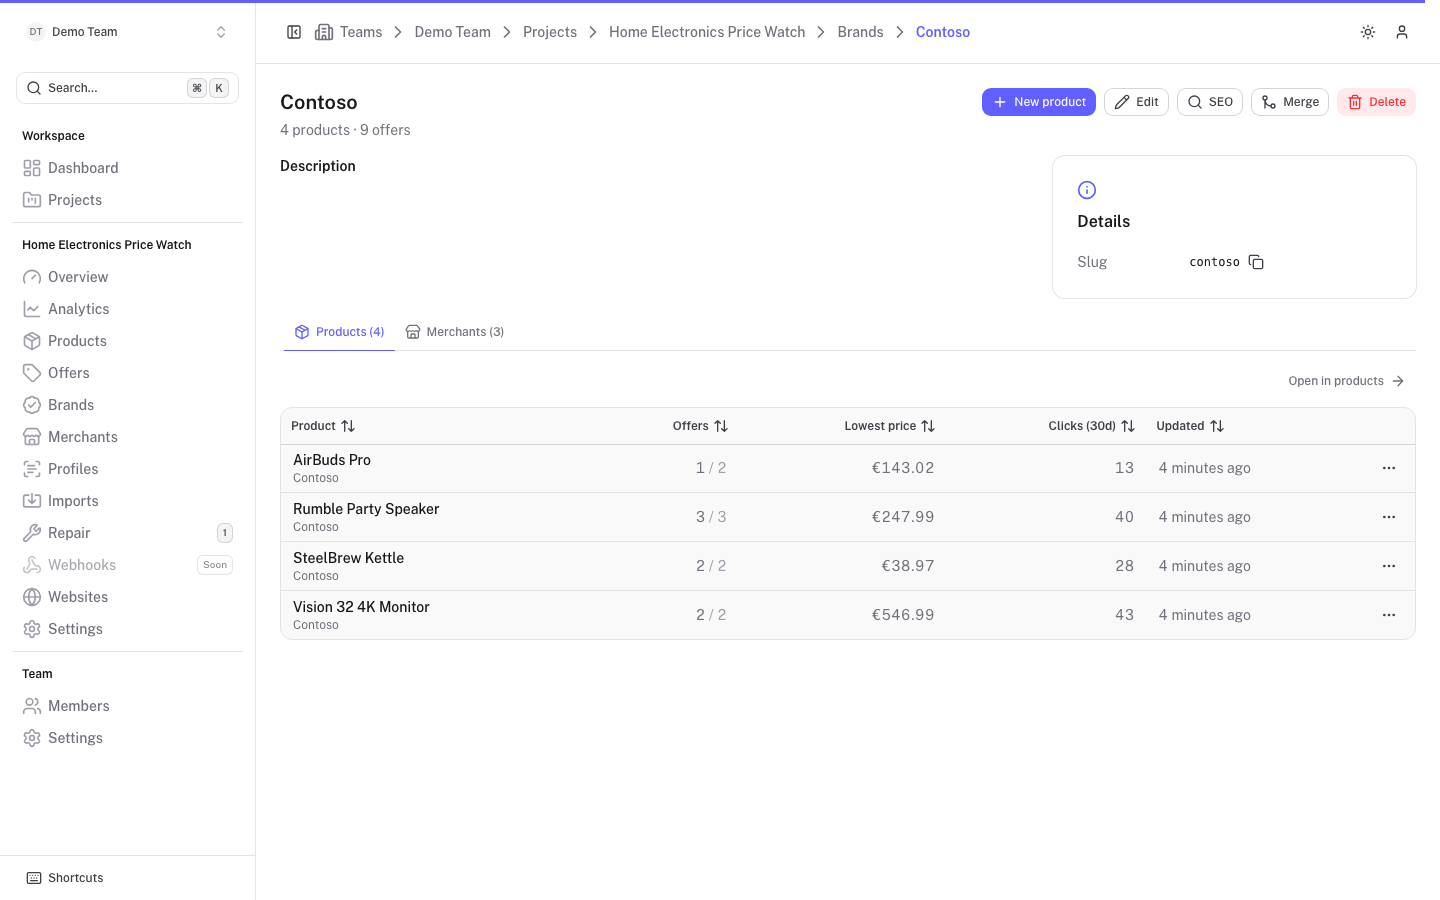This screenshot has width=1440, height=900.
Task: Click the Merge button
Action: click(x=1290, y=102)
